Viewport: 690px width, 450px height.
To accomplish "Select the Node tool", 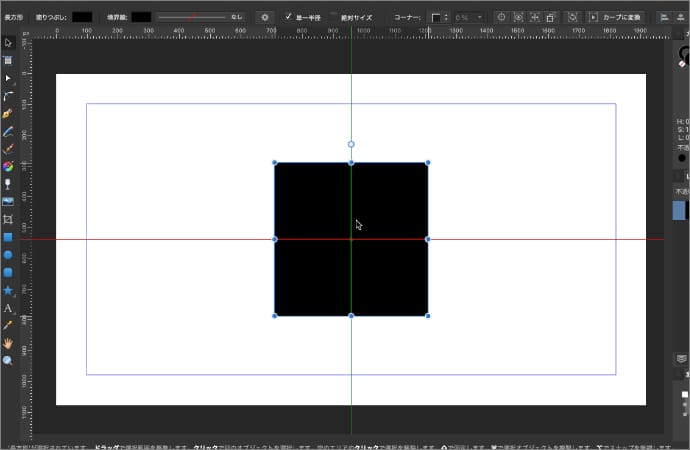I will pyautogui.click(x=8, y=78).
